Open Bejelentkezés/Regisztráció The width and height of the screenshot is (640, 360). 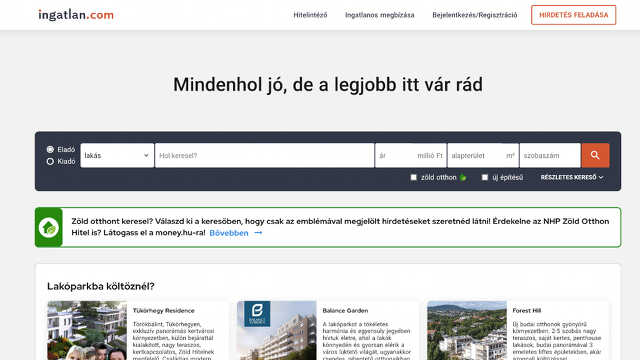tap(475, 15)
